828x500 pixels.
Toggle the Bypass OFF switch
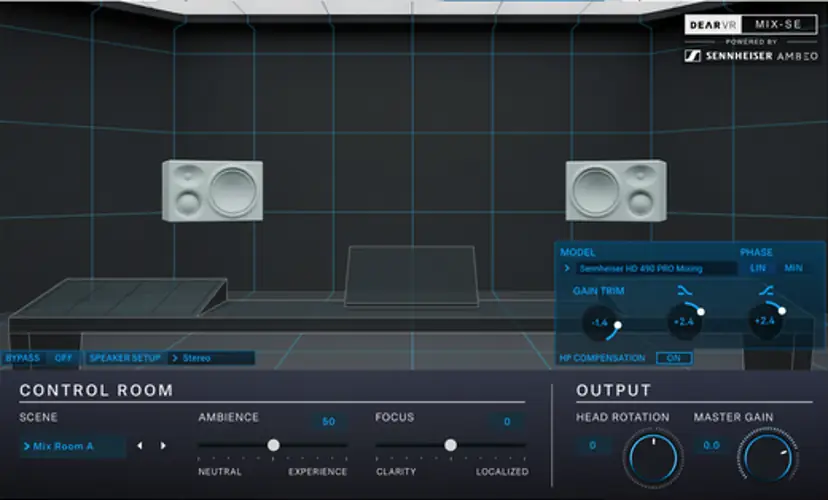(x=64, y=357)
